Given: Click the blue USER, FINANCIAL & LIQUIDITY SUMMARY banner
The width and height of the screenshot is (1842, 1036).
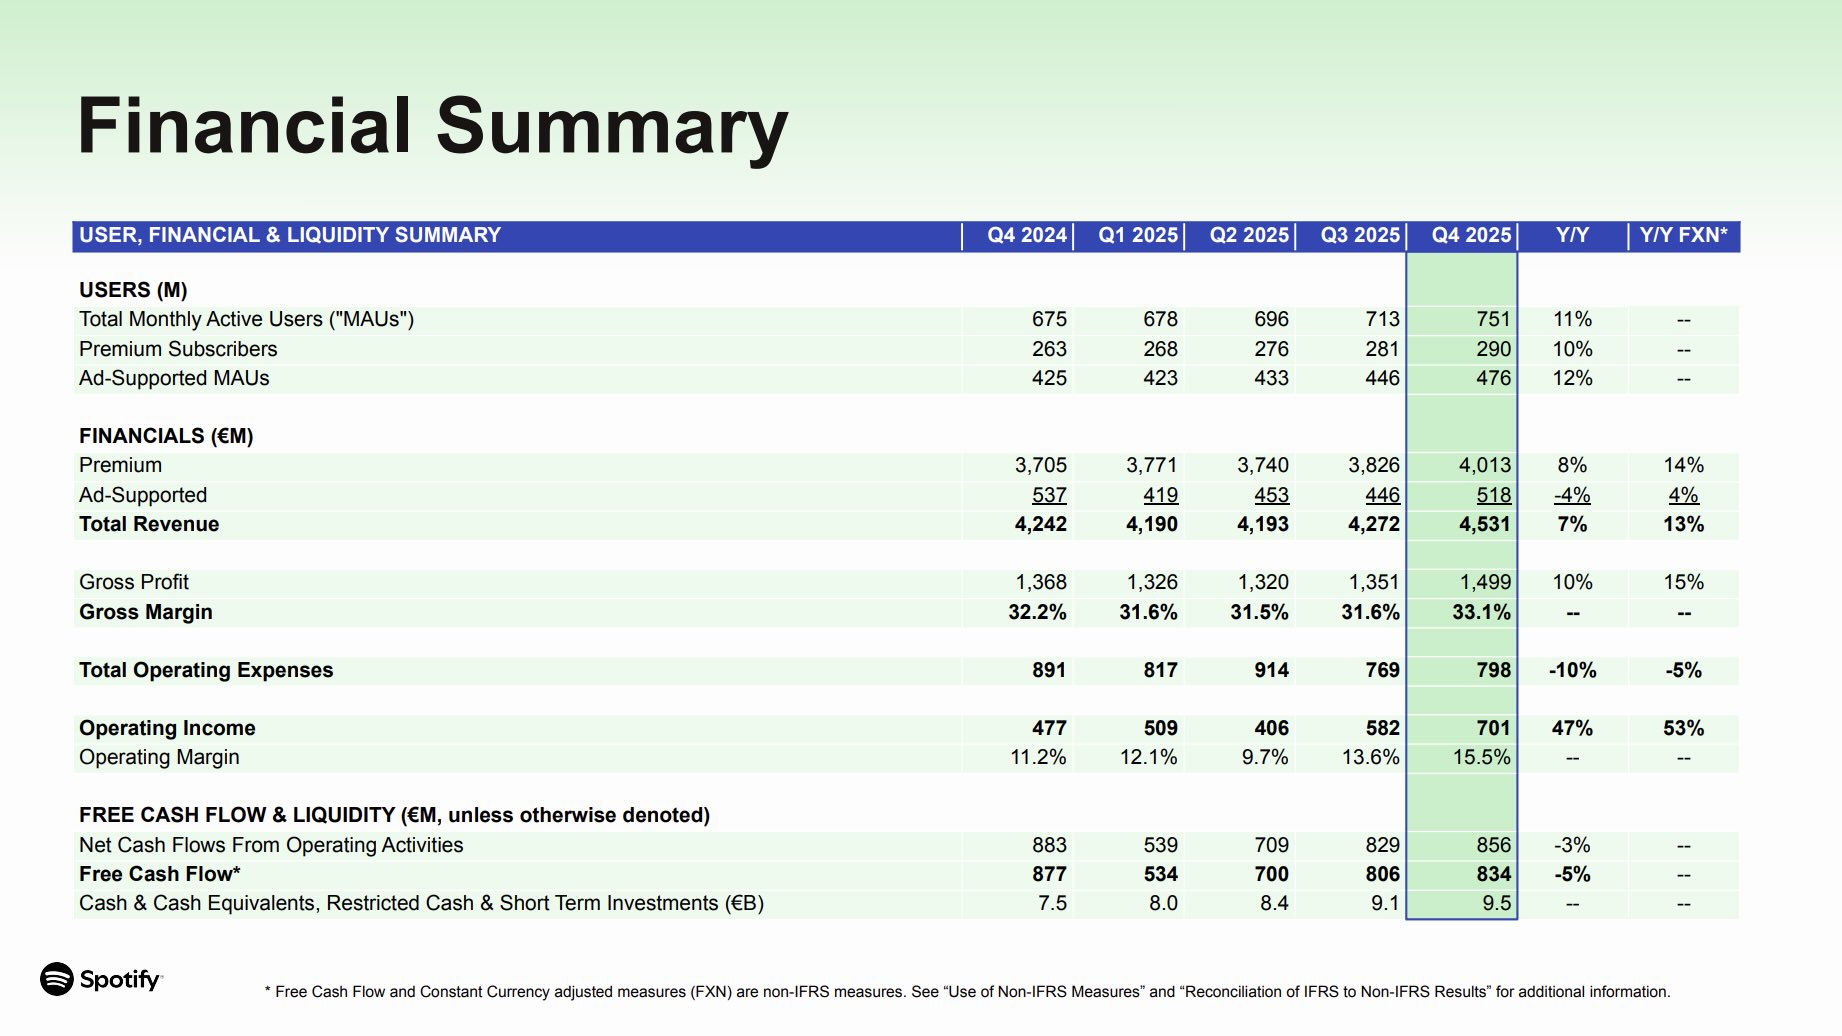Looking at the screenshot, I should (289, 235).
